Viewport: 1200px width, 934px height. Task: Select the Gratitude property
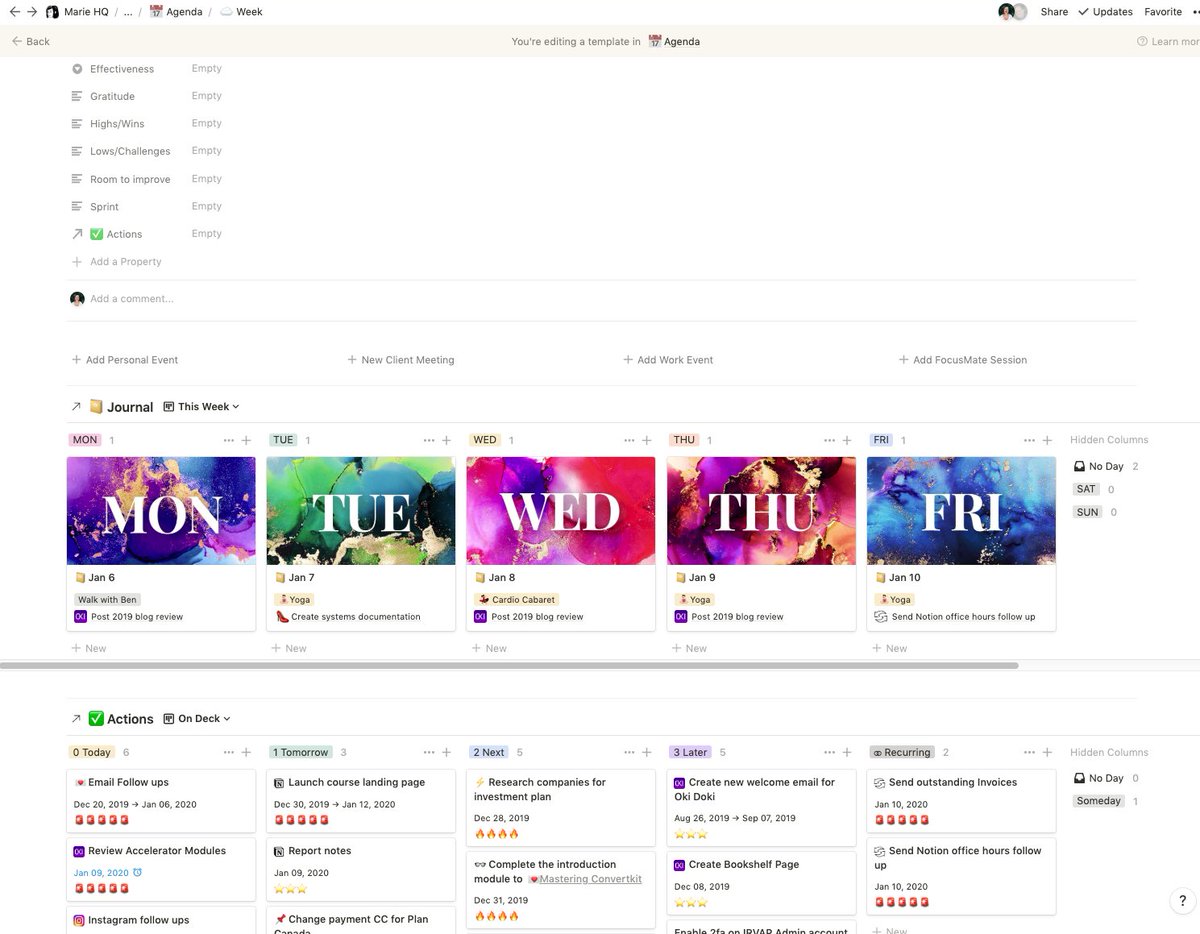pos(112,96)
